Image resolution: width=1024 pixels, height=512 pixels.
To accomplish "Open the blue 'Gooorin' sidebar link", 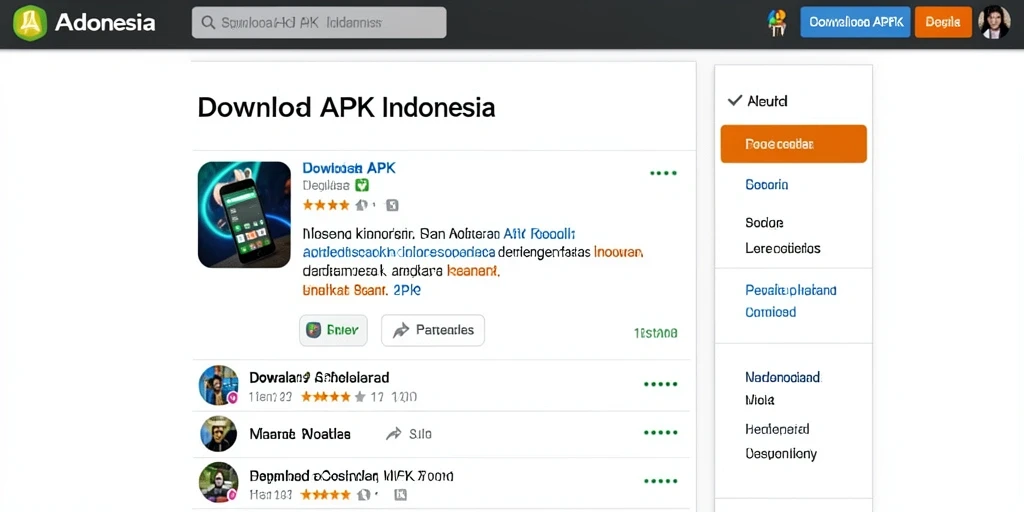I will click(x=767, y=185).
